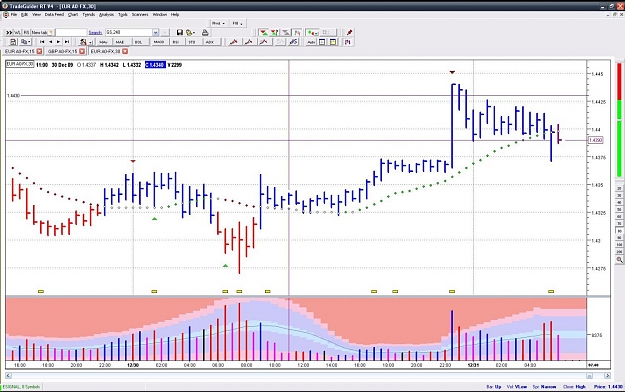
Task: Close the GBP A0-FX,15 tab
Action: [82, 51]
